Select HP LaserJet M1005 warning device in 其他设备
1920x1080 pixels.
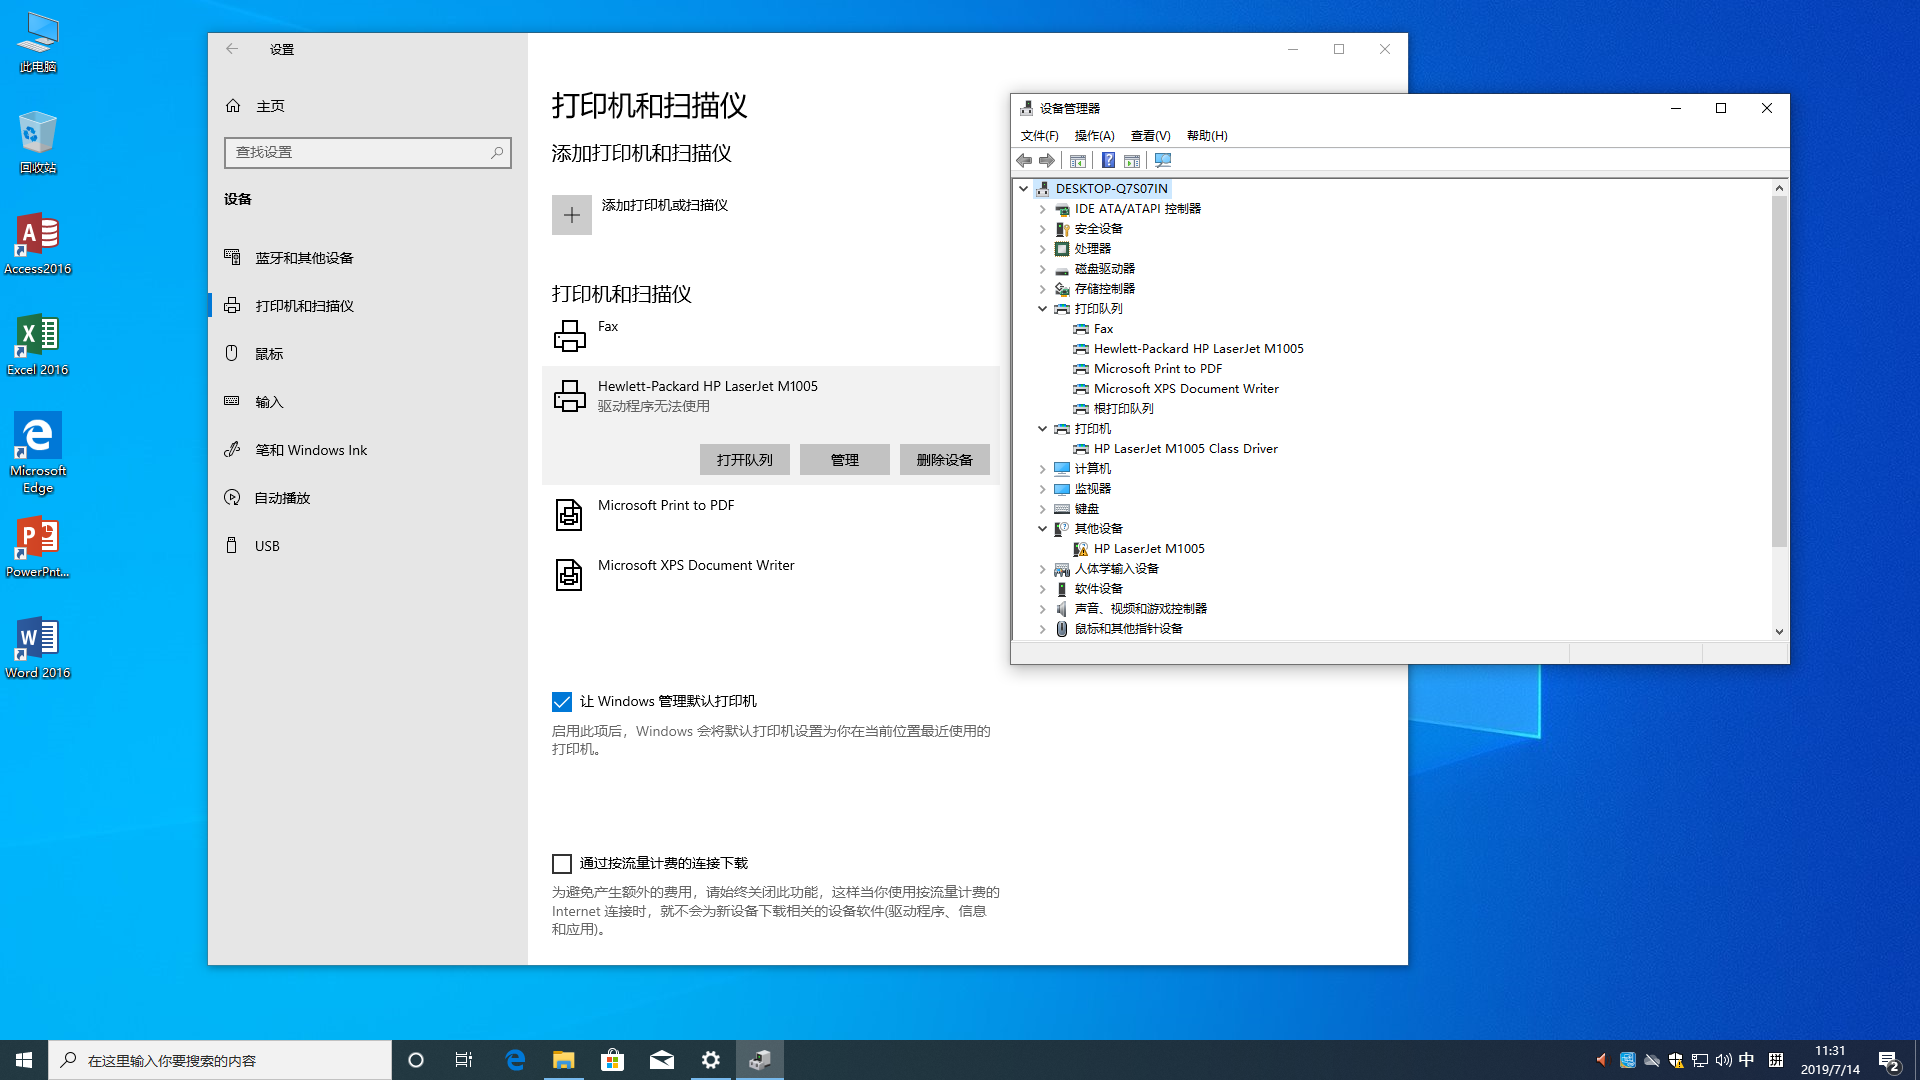pyautogui.click(x=1148, y=549)
